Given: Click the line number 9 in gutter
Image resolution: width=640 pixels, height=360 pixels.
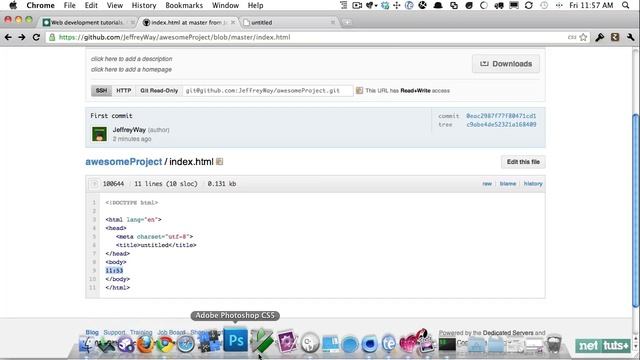Looking at the screenshot, I should tap(94, 271).
